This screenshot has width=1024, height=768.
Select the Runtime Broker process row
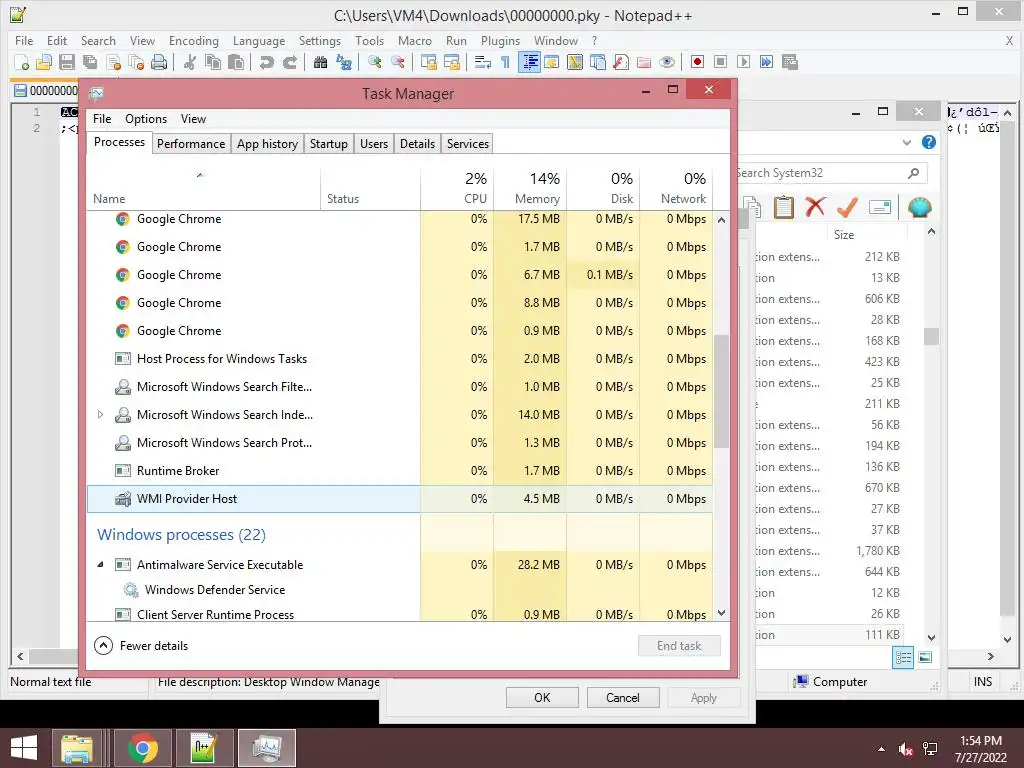pos(400,471)
